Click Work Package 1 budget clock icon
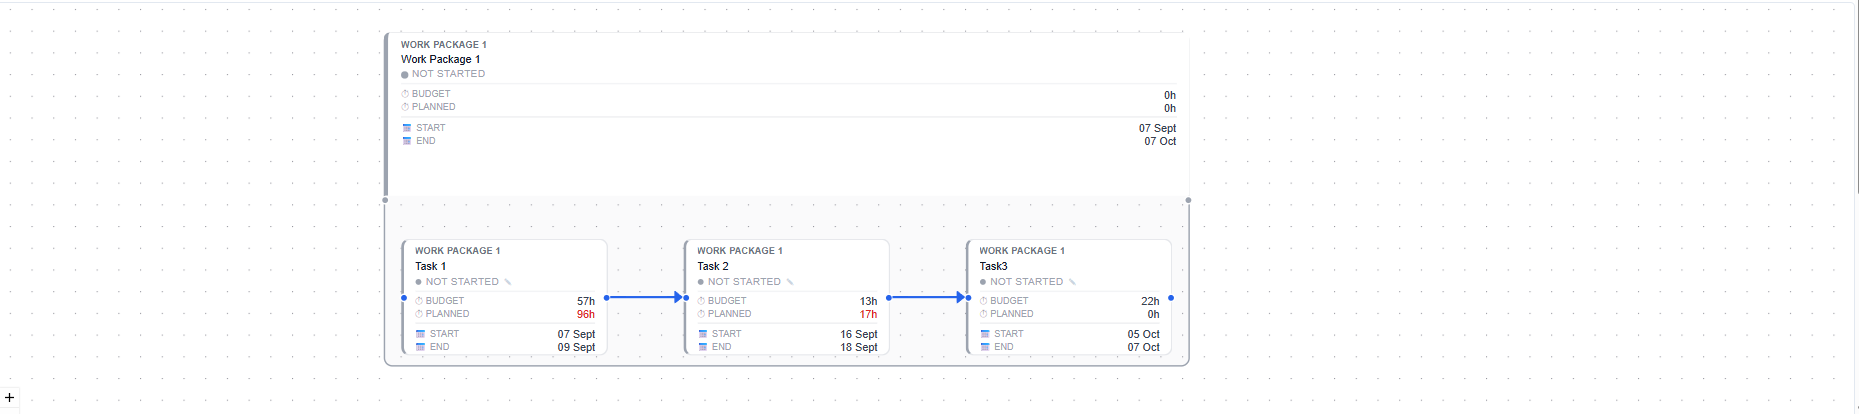This screenshot has height=414, width=1859. (x=405, y=94)
